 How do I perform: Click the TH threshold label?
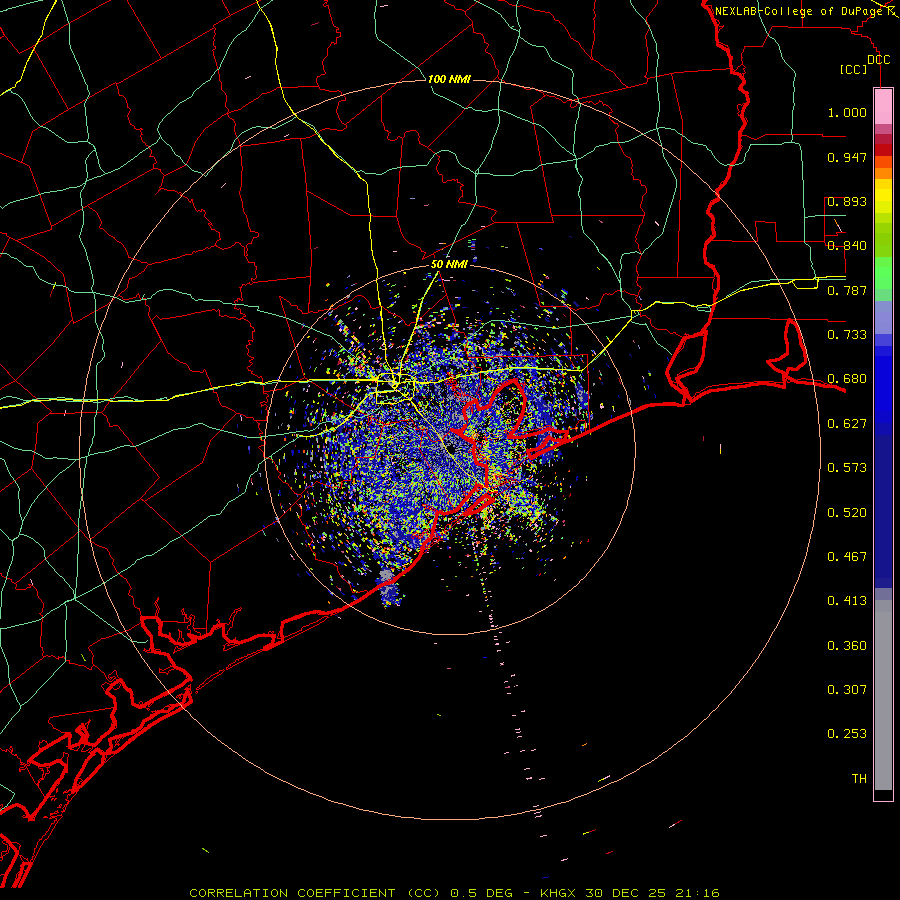click(x=859, y=779)
